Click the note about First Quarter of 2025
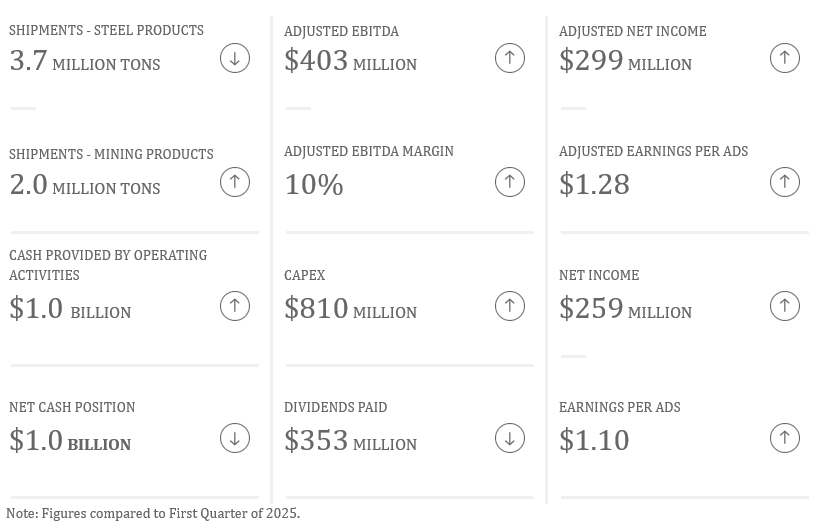The height and width of the screenshot is (528, 816). [x=153, y=514]
